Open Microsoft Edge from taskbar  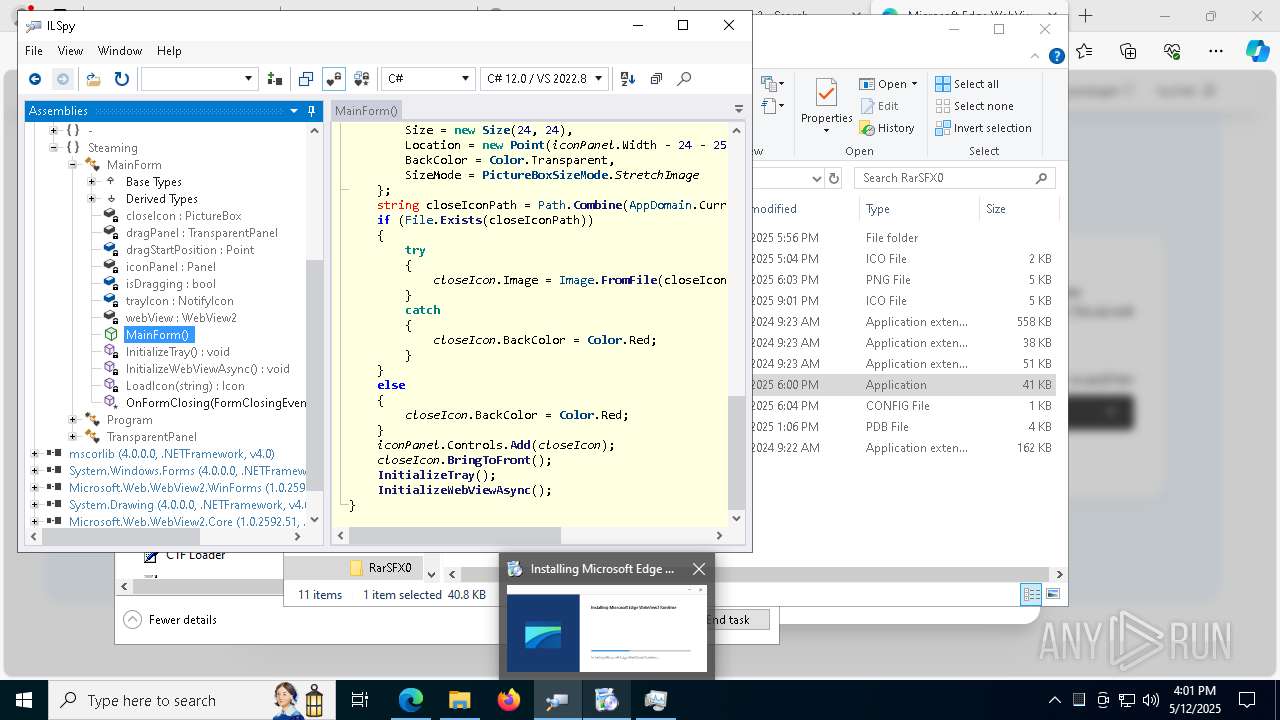(411, 700)
